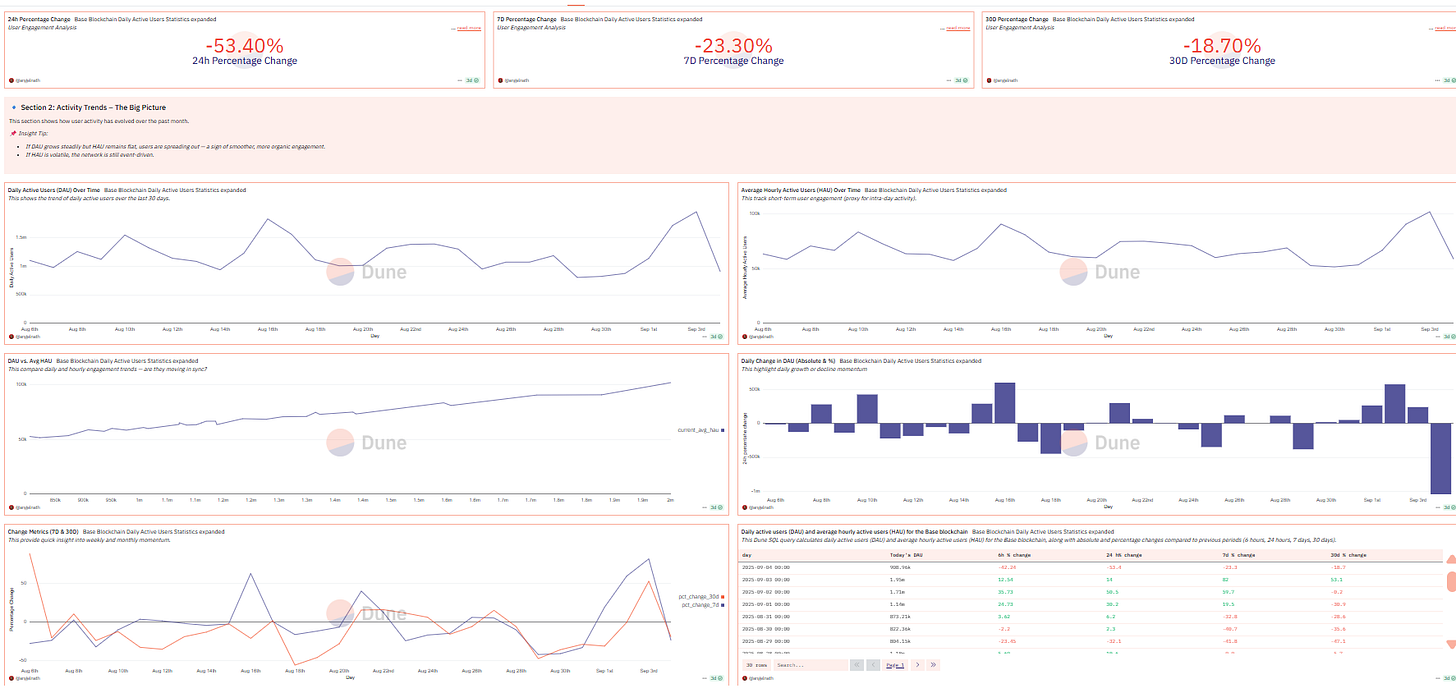Open read more link in 7D Percentage Change card
Screen dimensions: 1456x688
coord(957,28)
